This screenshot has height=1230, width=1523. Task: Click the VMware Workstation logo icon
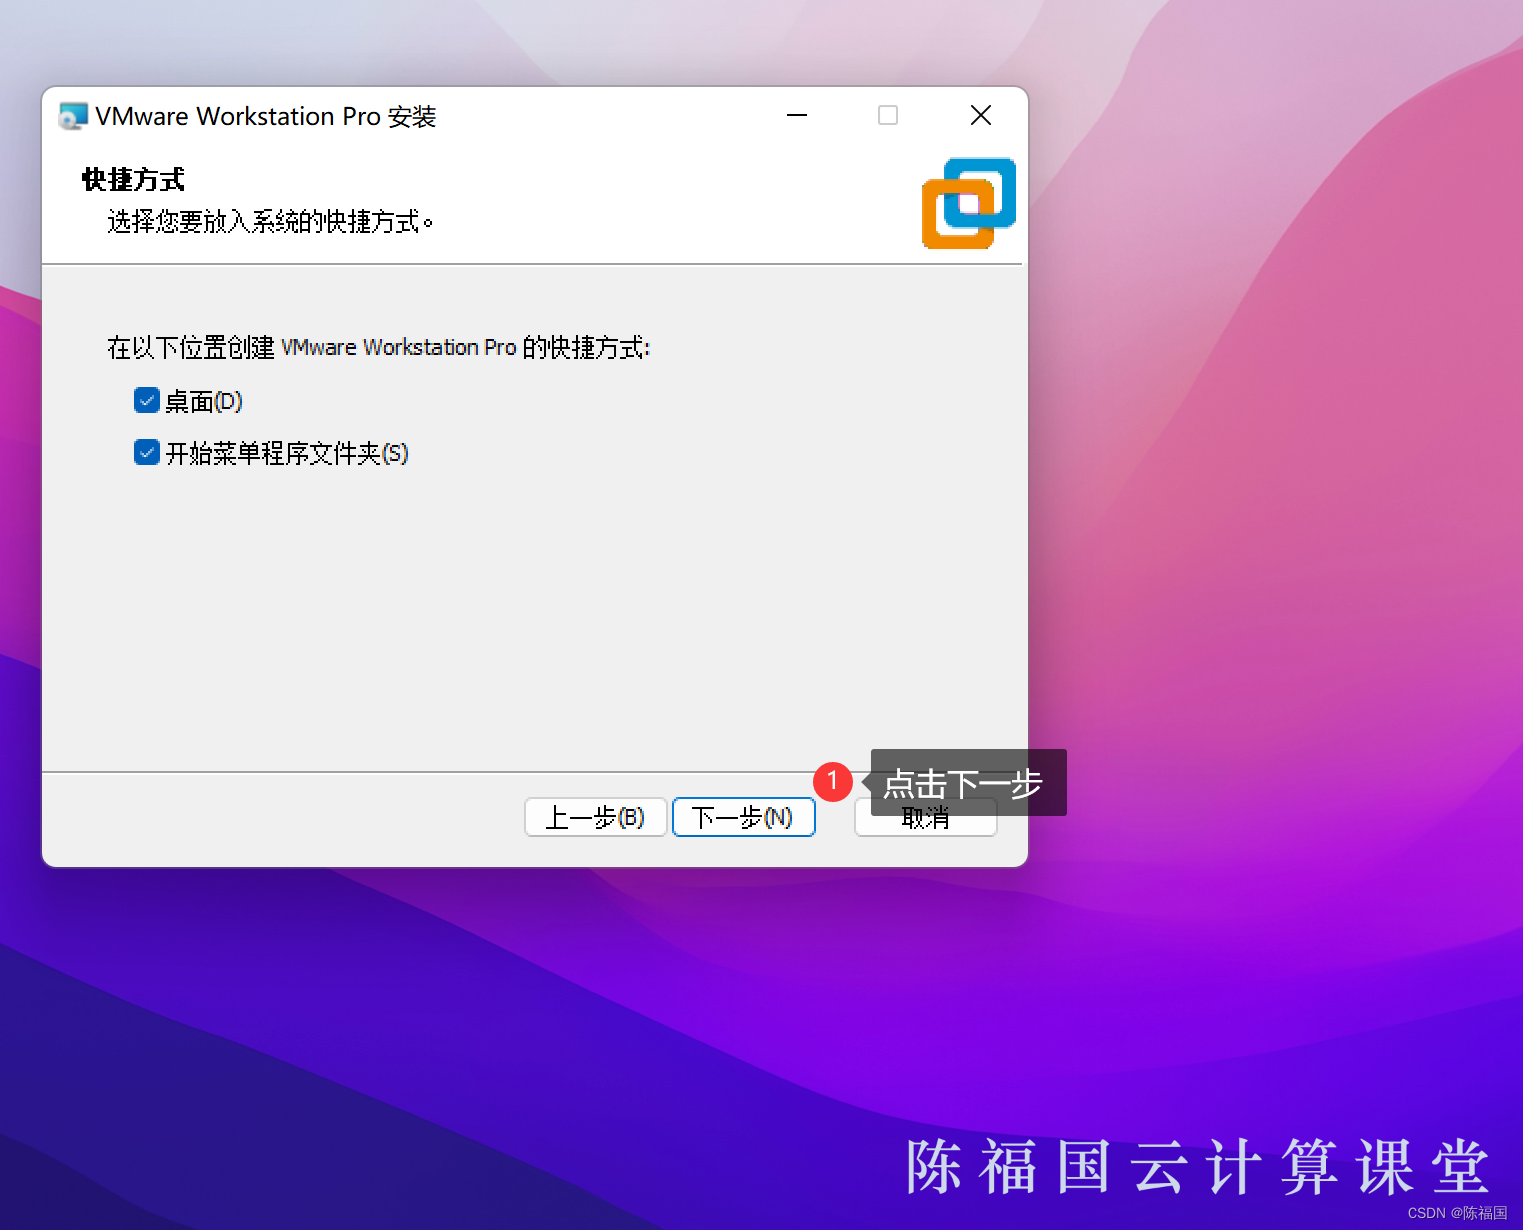point(968,203)
